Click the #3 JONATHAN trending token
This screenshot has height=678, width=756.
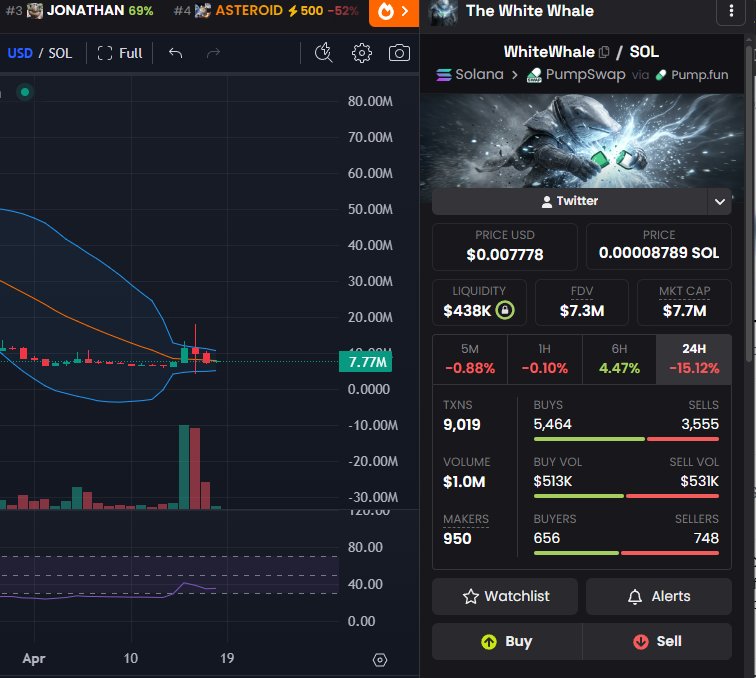(80, 10)
